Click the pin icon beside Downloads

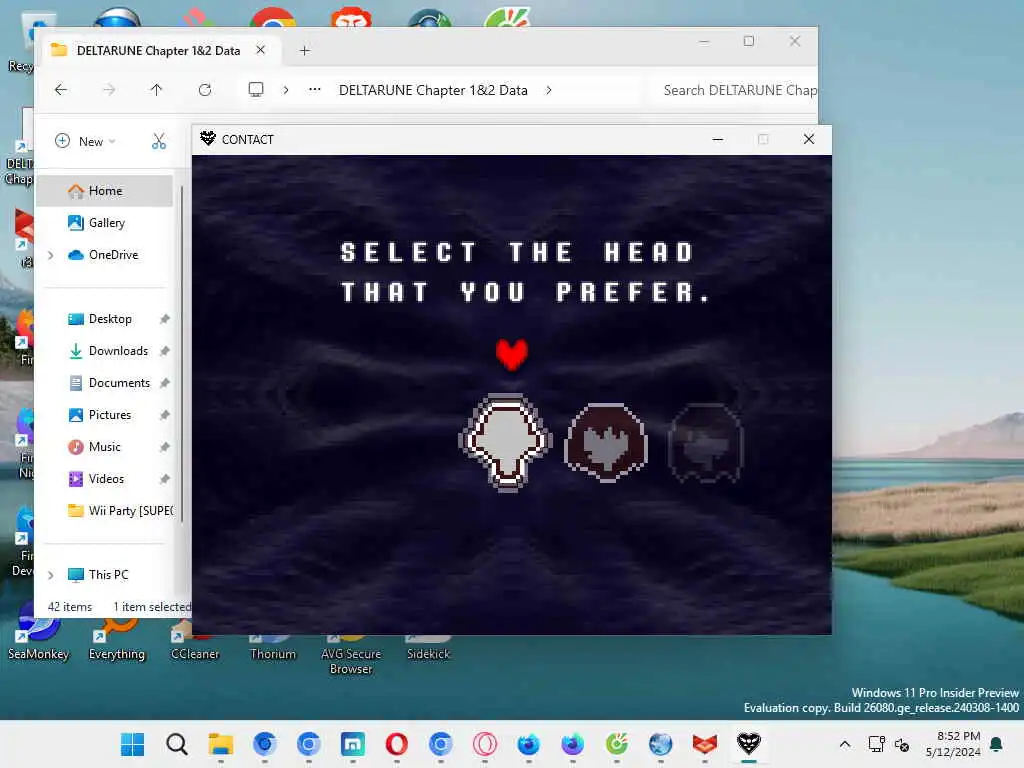click(x=165, y=351)
